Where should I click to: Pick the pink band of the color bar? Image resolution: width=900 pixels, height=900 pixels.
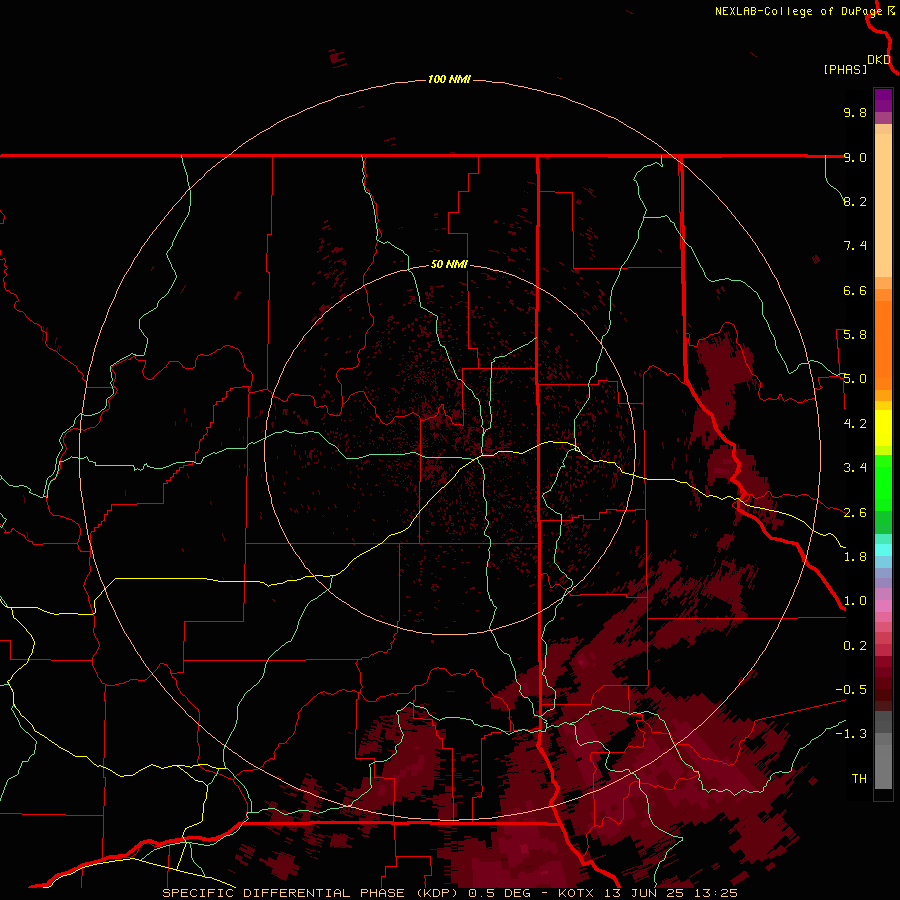[883, 606]
